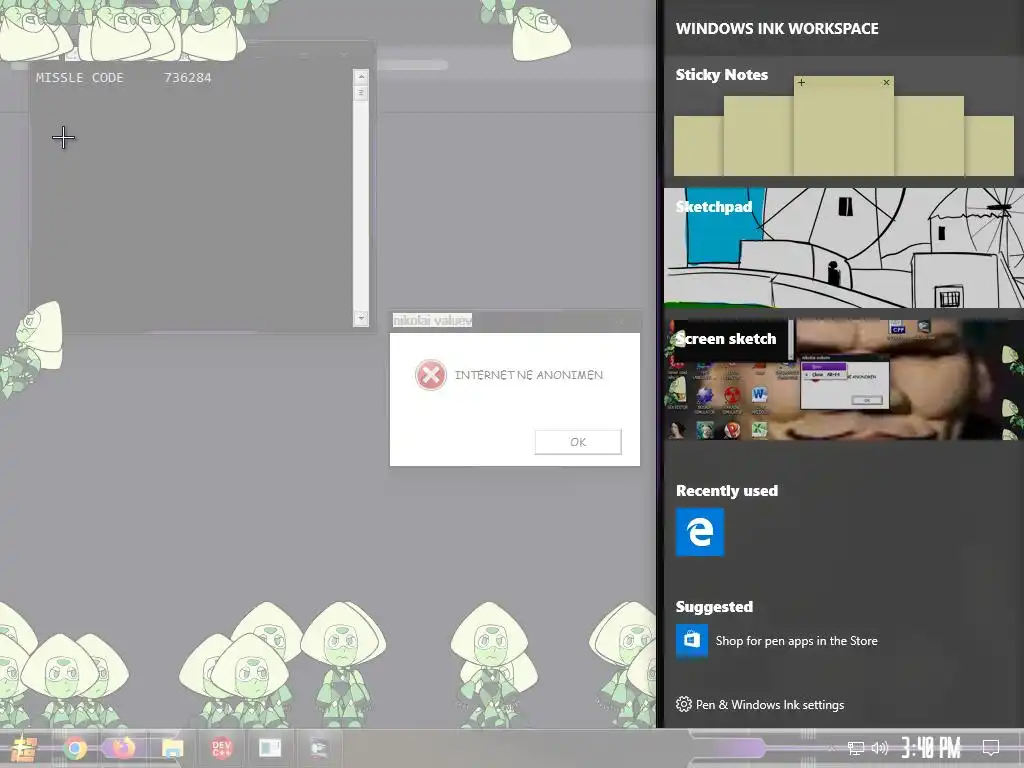Open the Store icon under Suggested

pos(692,641)
